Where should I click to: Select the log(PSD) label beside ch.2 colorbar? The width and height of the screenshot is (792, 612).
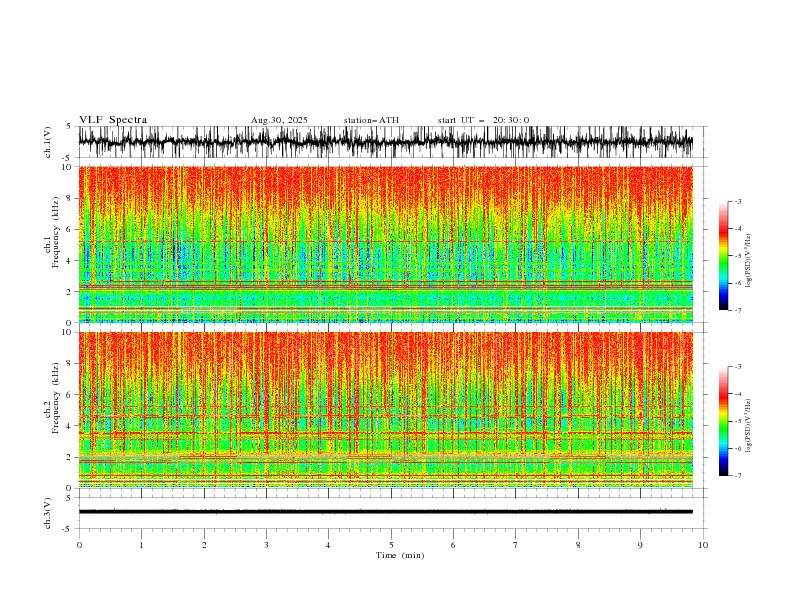click(x=749, y=425)
